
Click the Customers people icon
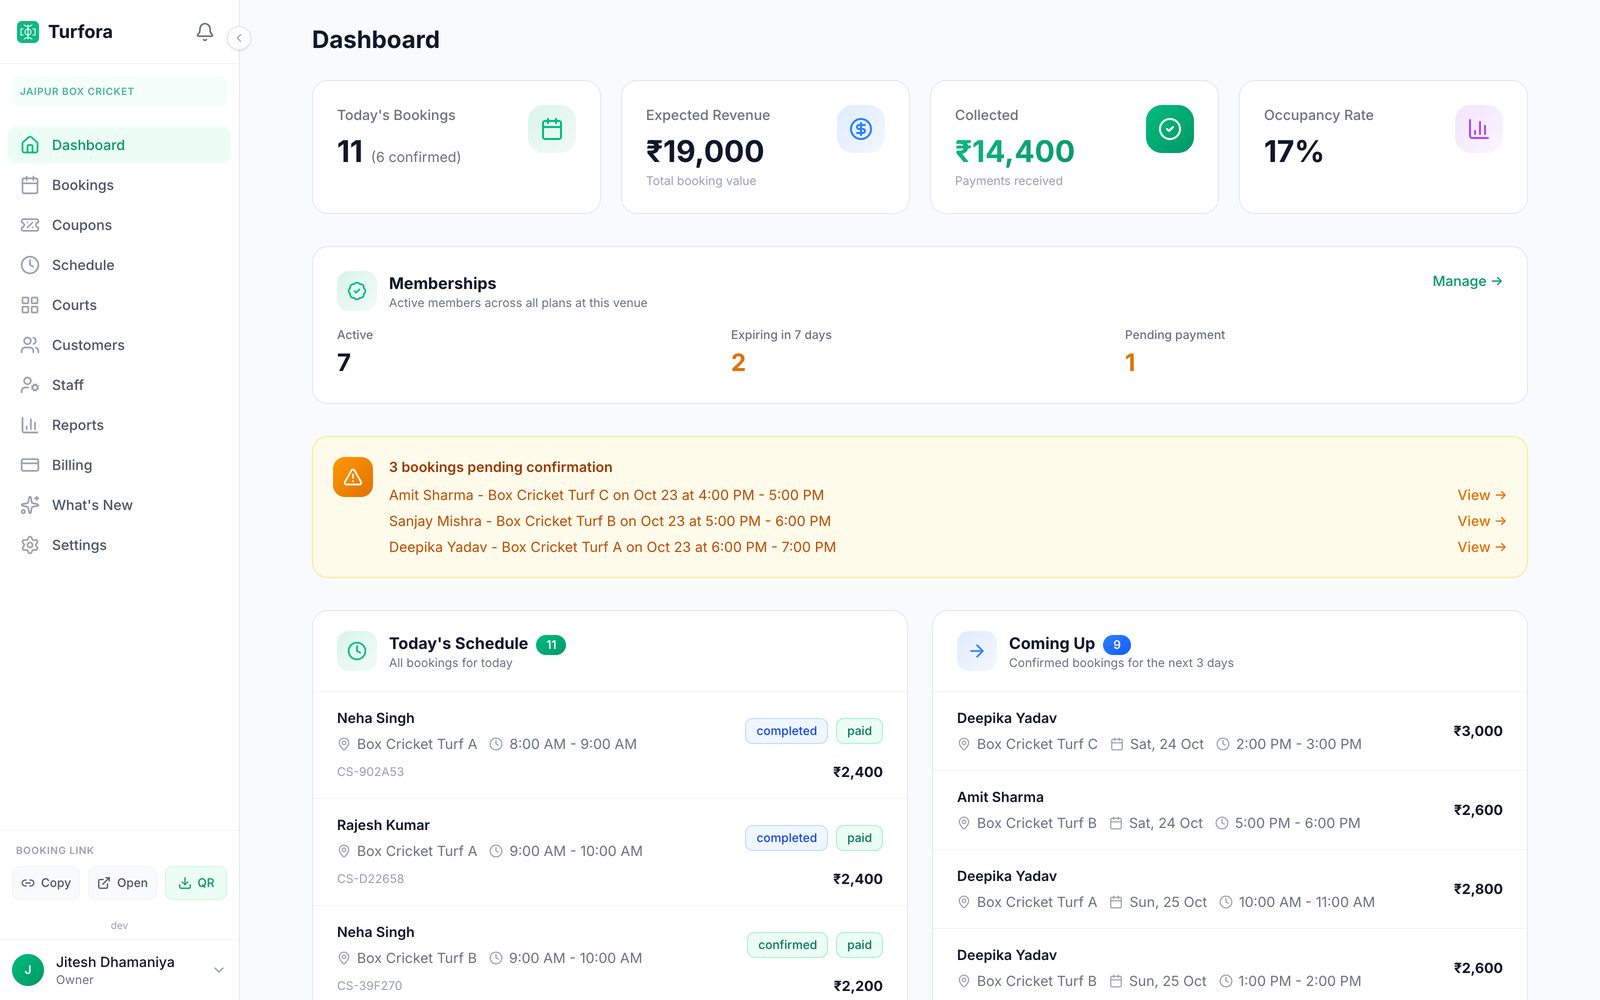coord(30,345)
